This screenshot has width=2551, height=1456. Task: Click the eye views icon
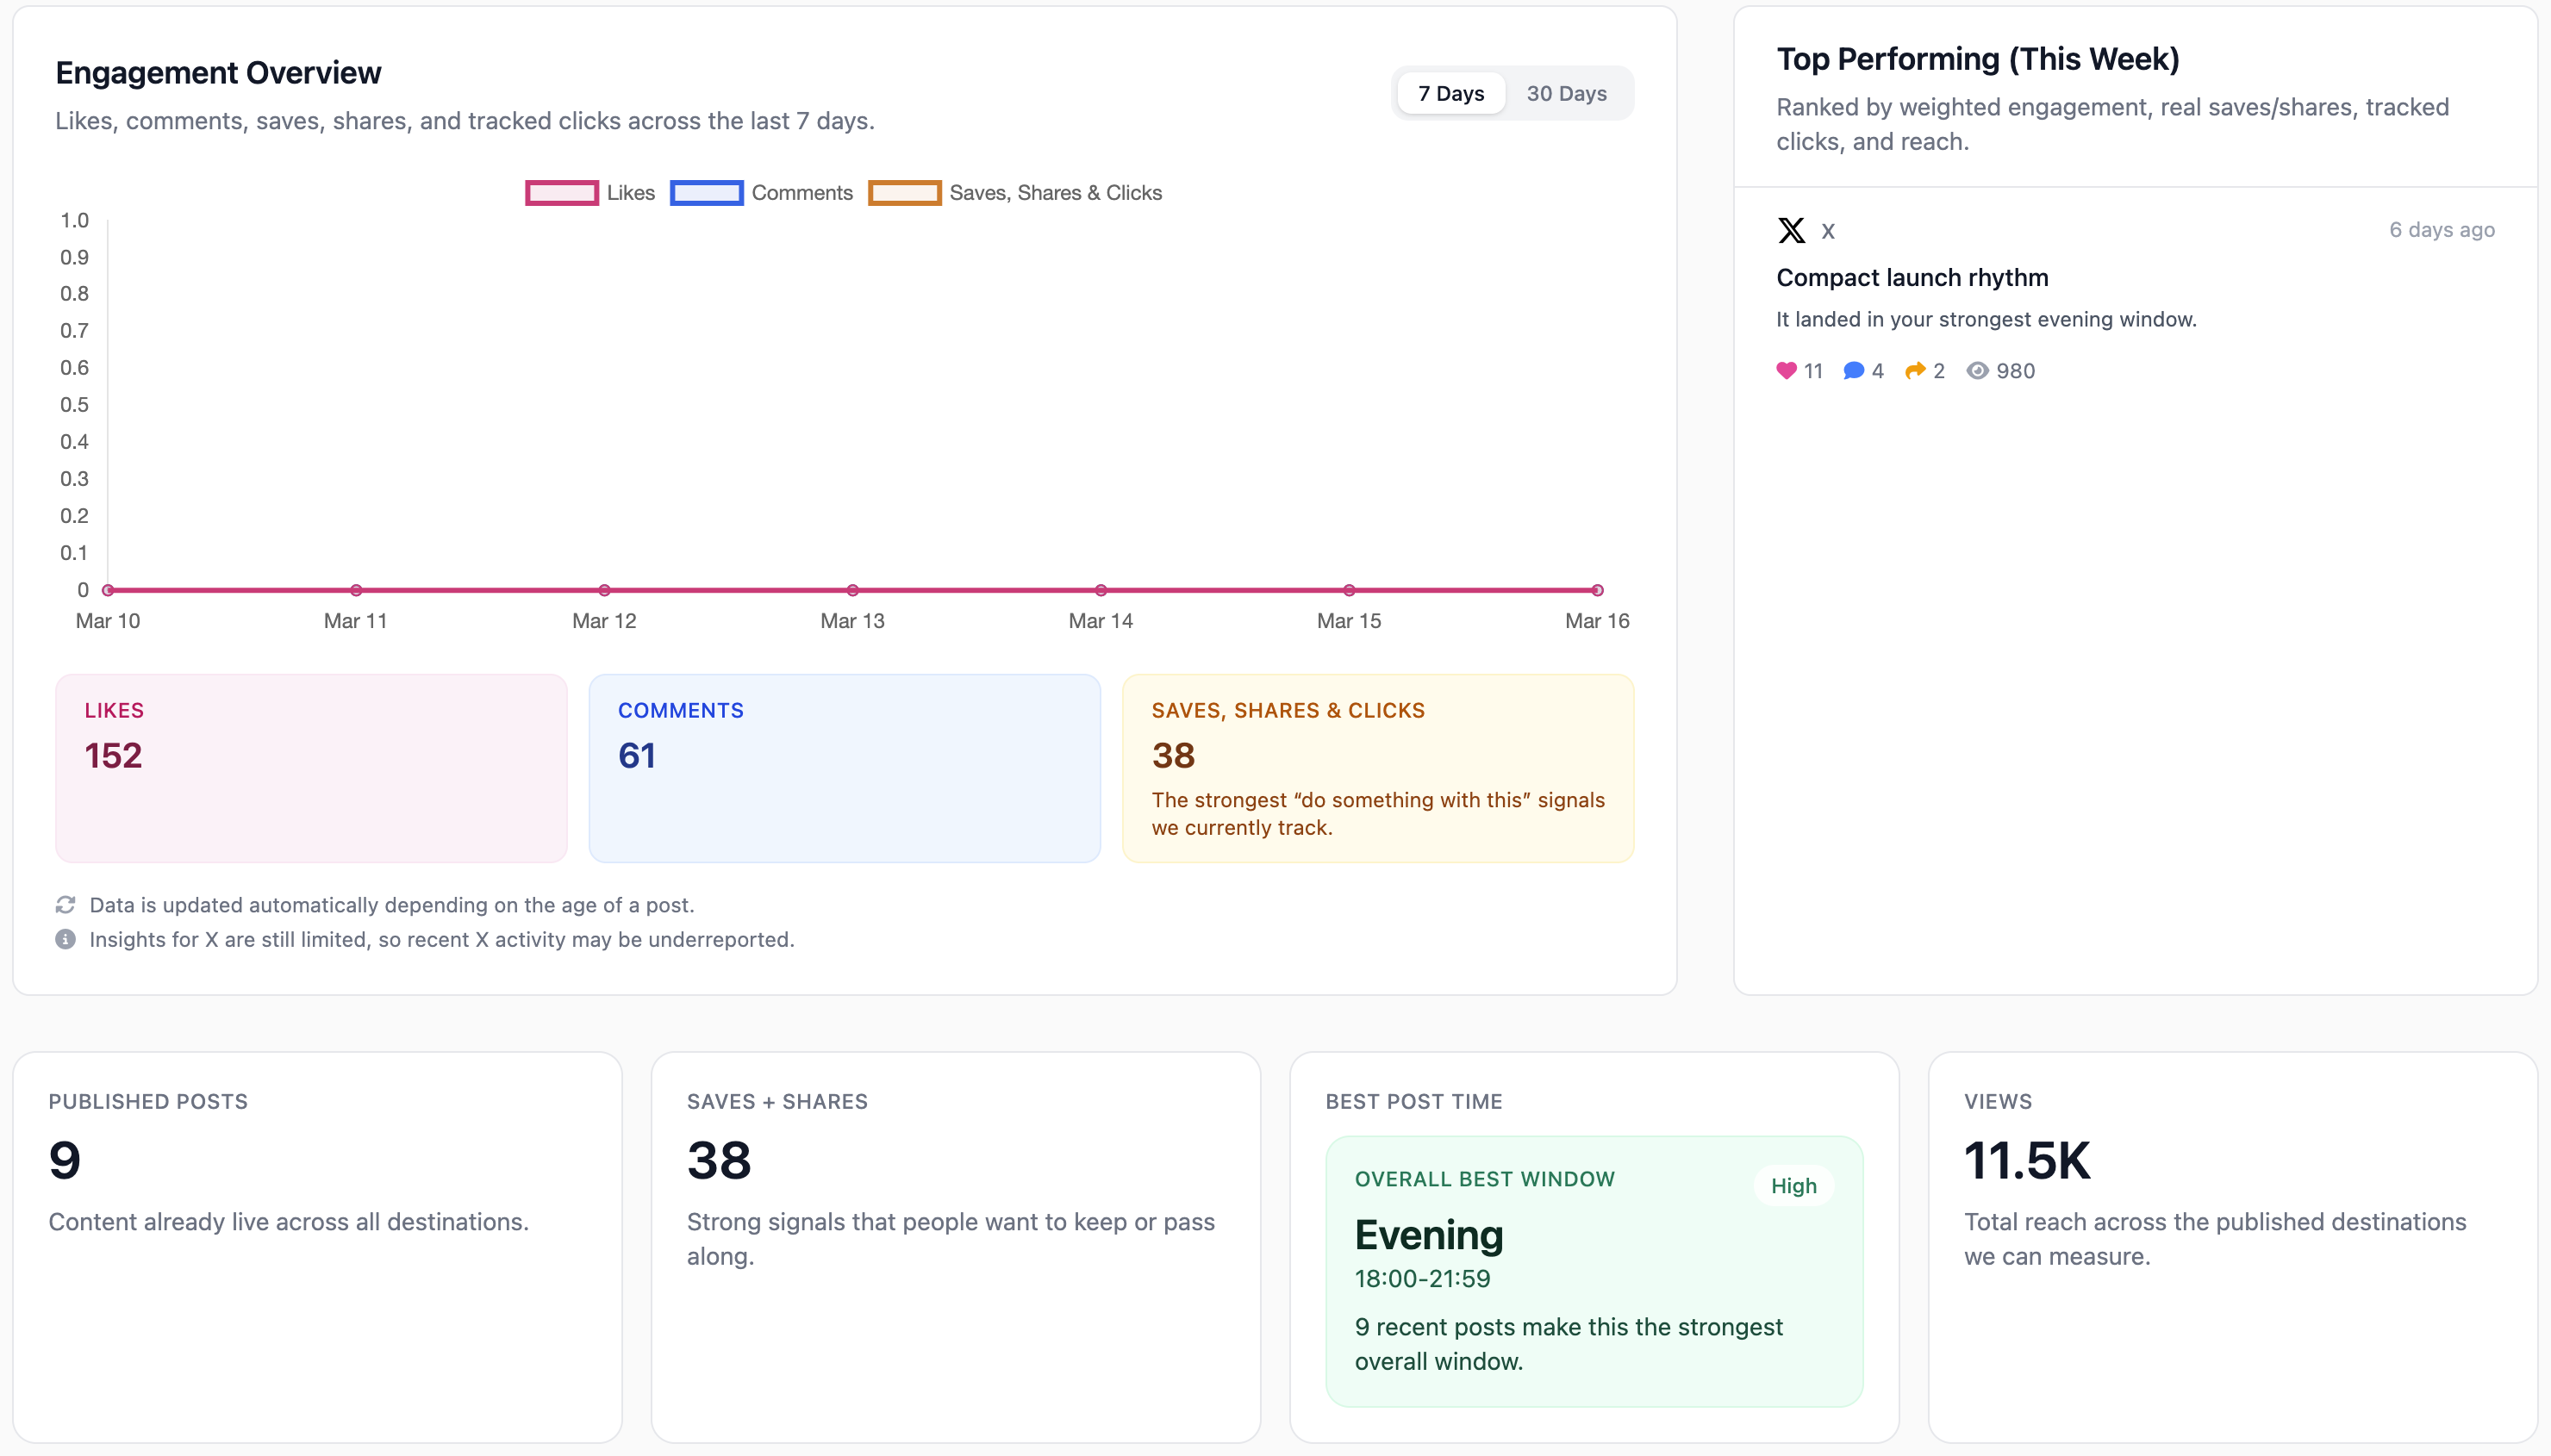(x=1977, y=371)
